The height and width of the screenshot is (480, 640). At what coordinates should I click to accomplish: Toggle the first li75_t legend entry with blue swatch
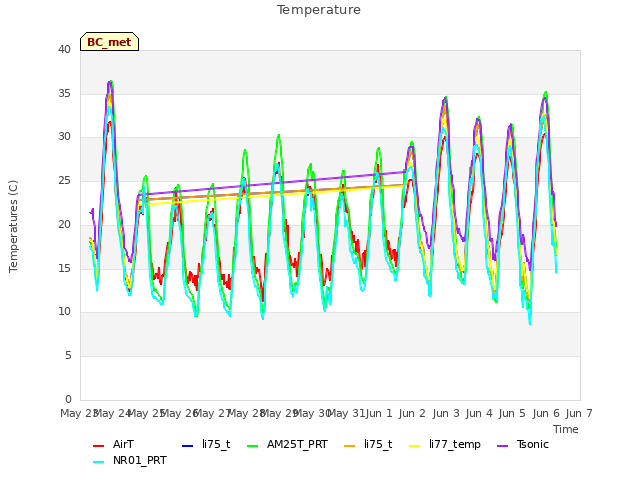pos(206,444)
